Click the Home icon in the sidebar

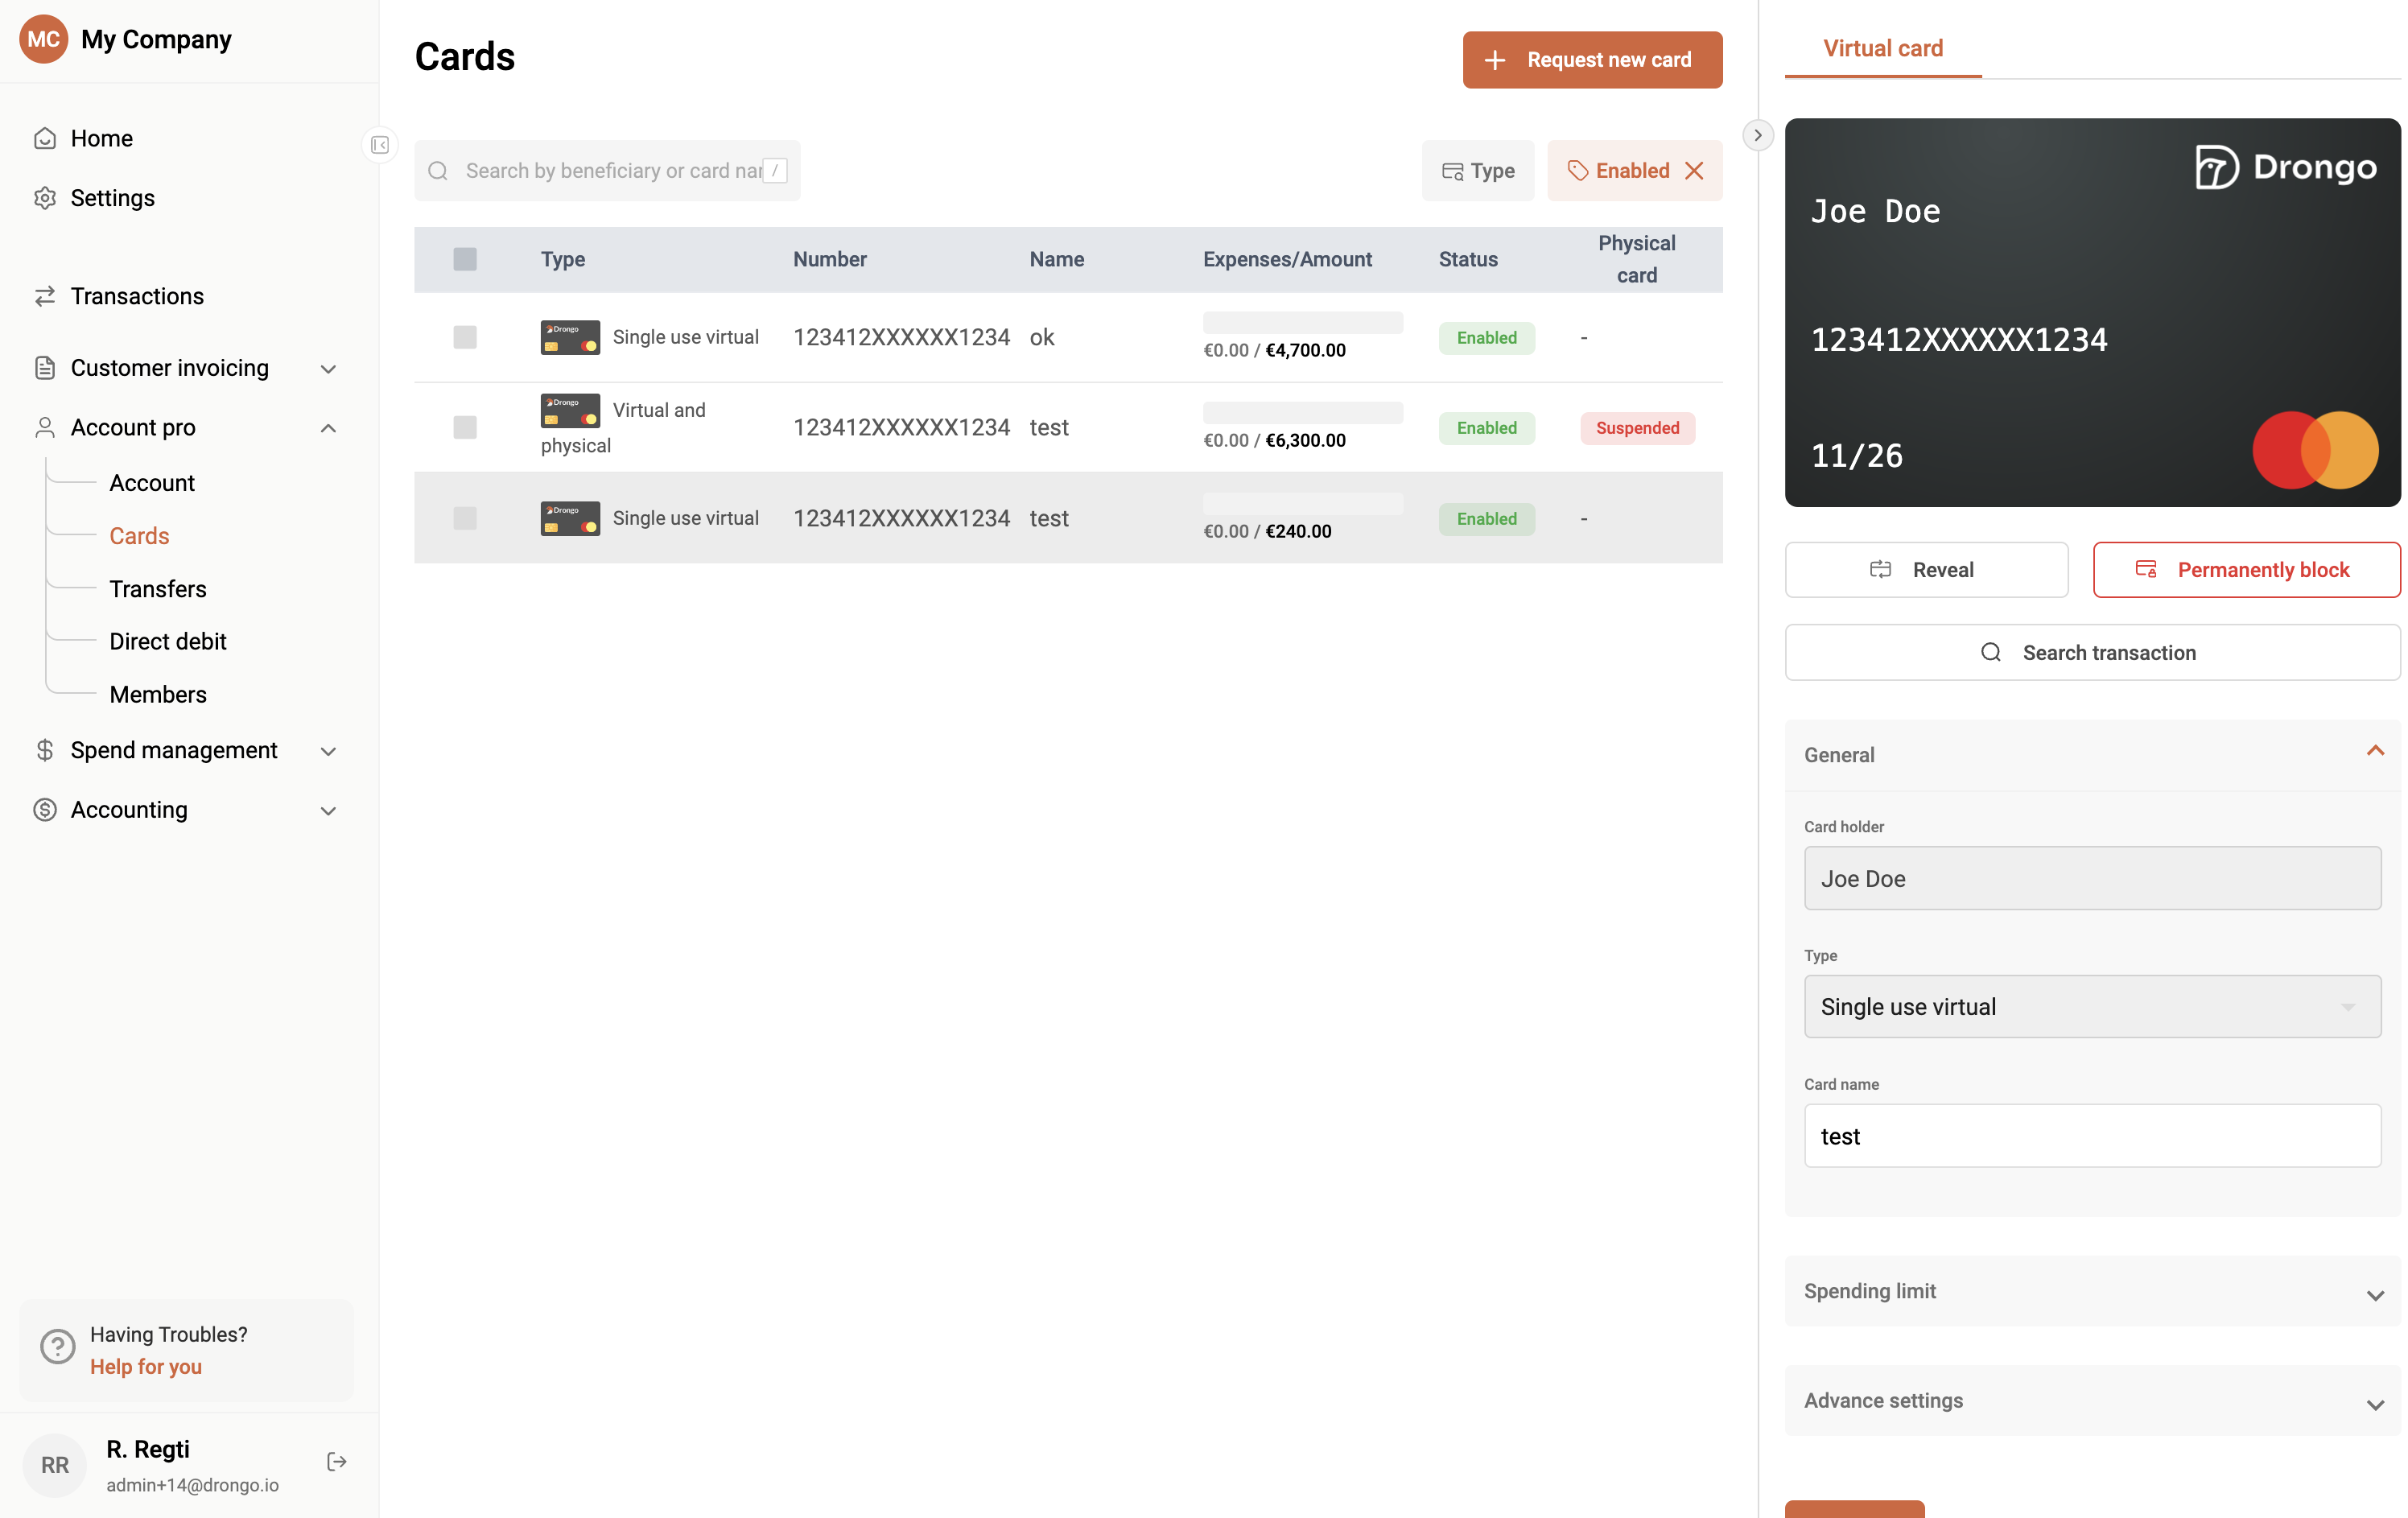tap(45, 138)
